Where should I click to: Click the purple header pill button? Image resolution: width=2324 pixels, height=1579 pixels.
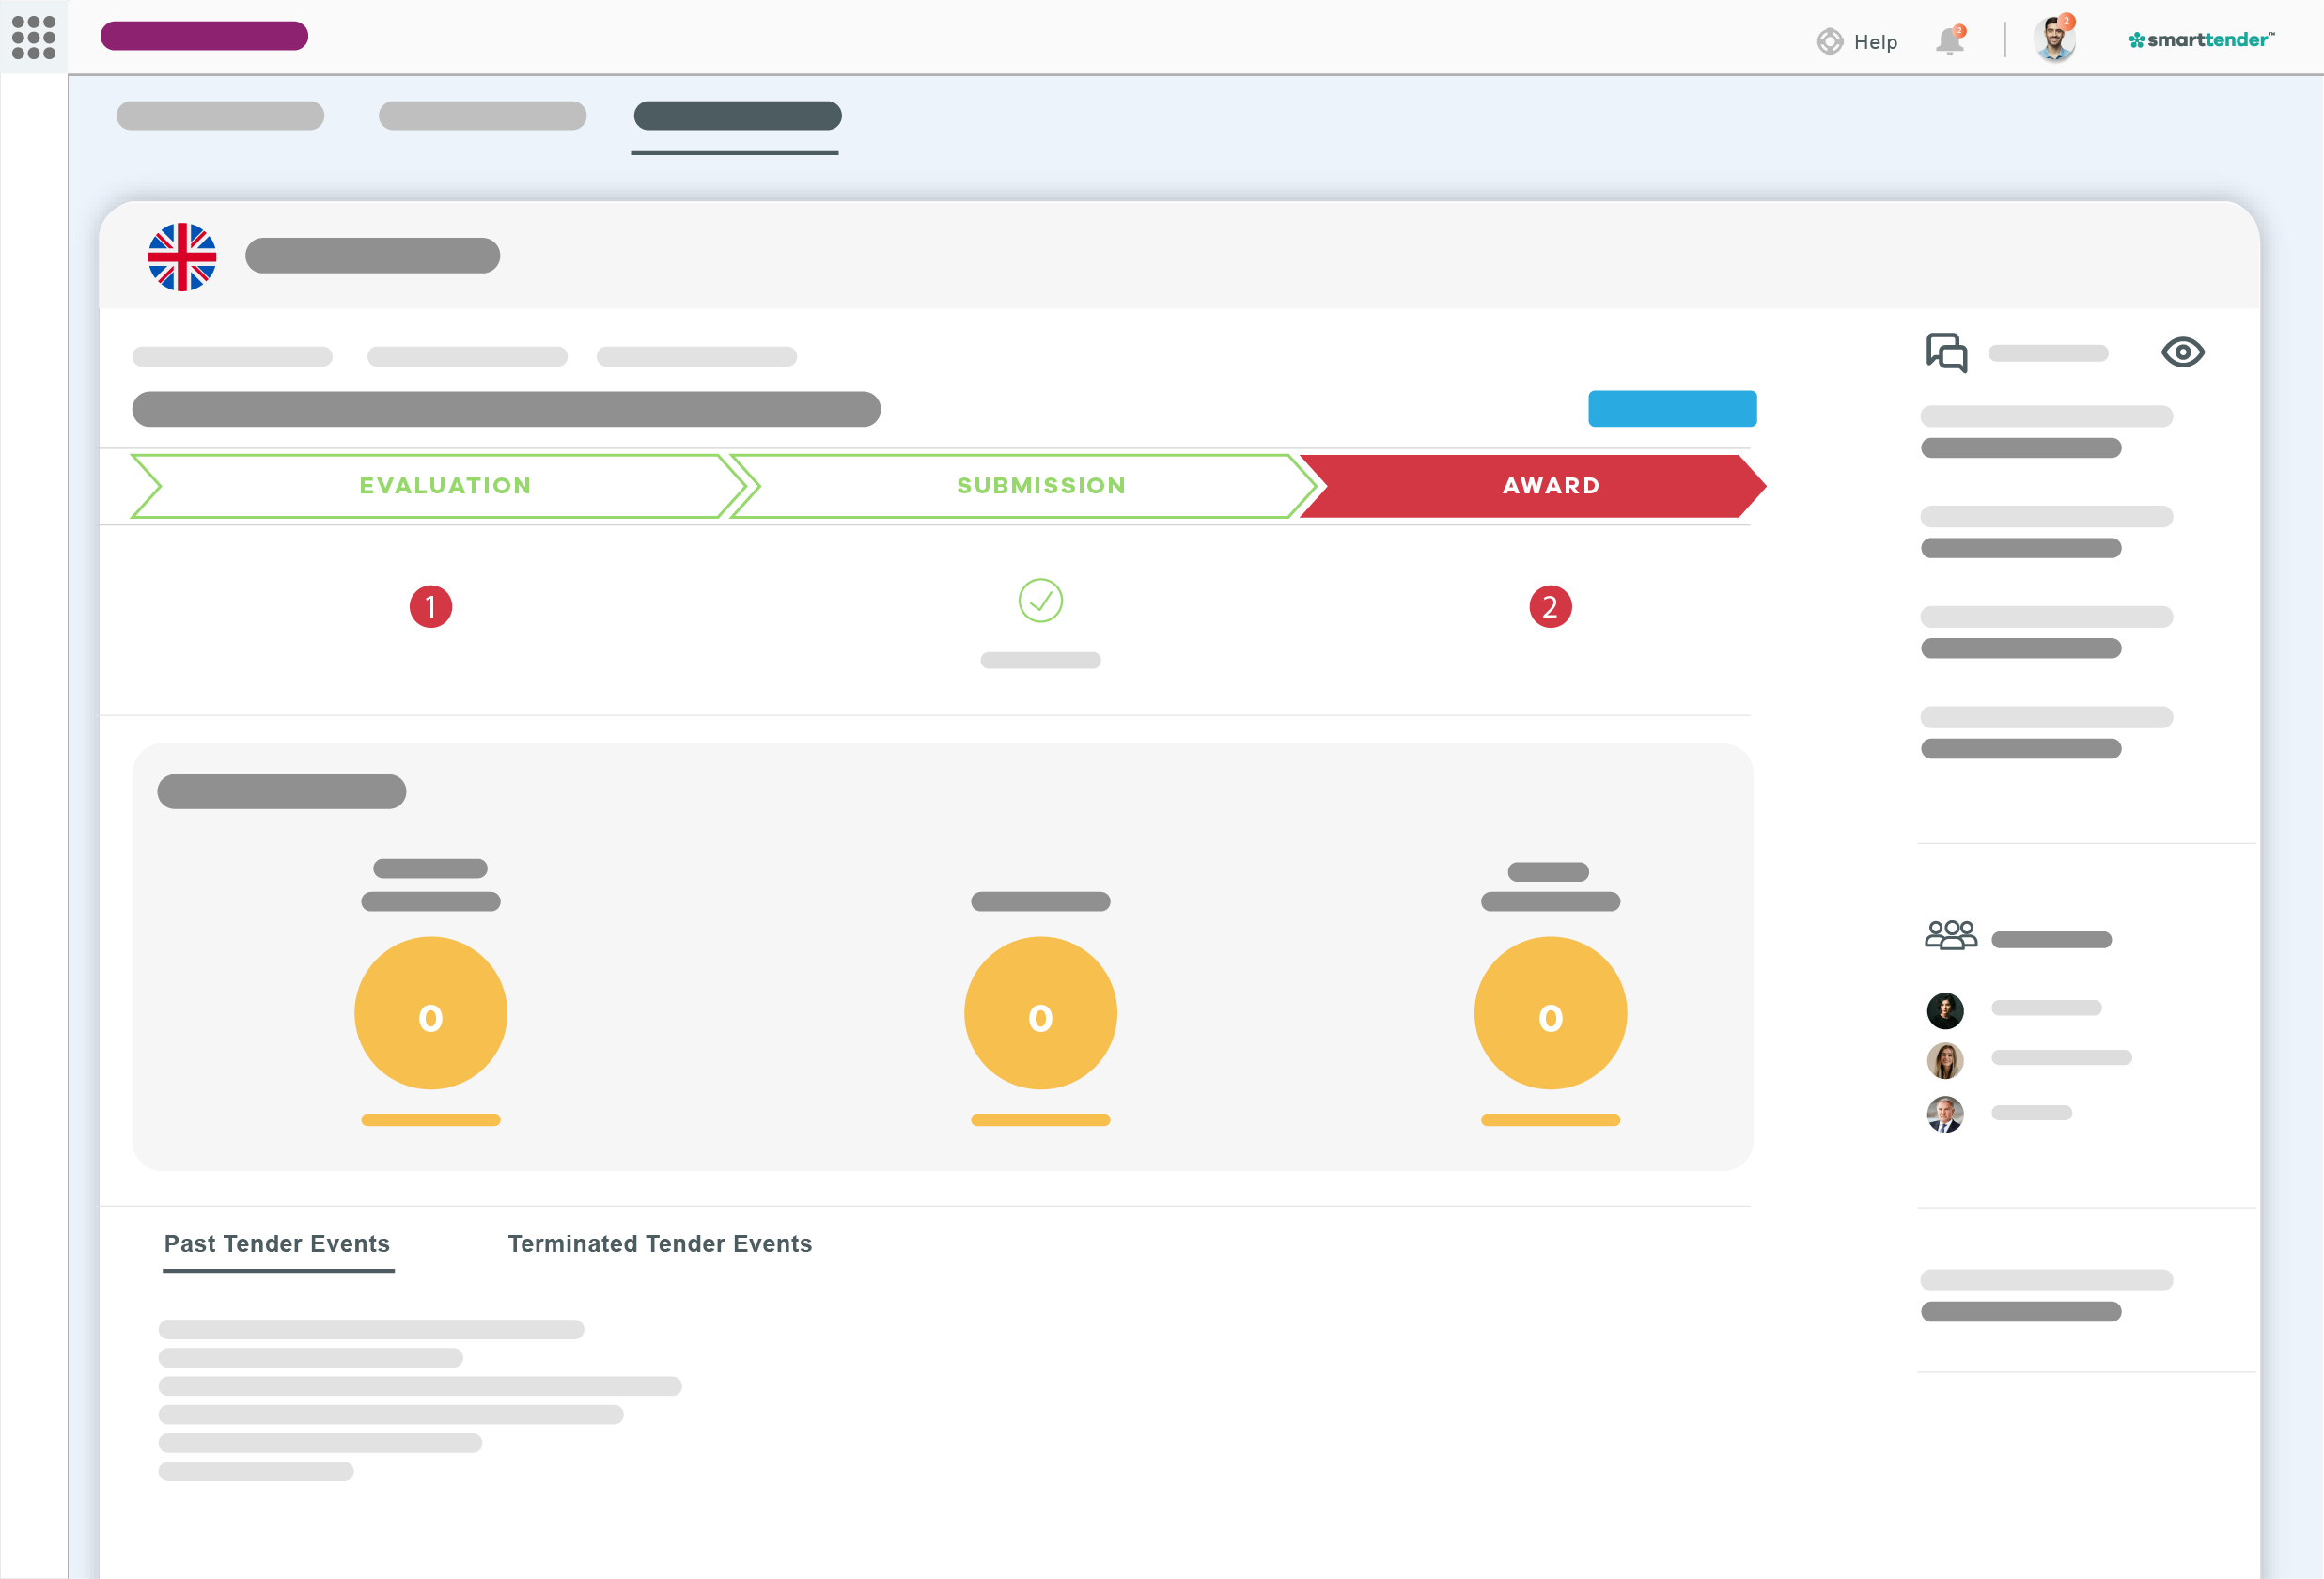point(204,36)
